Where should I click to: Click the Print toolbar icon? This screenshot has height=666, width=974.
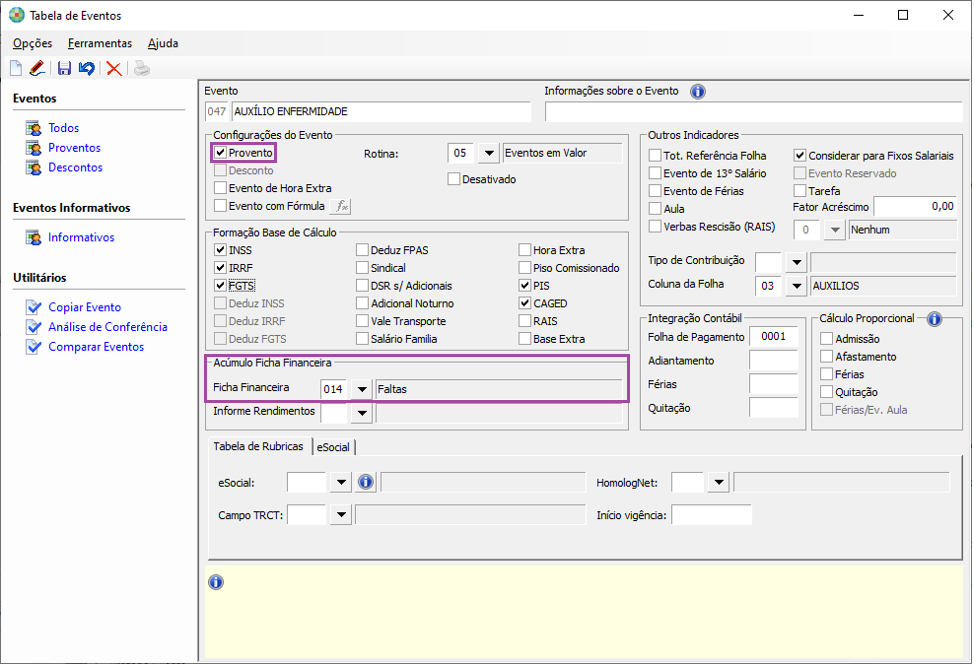(x=142, y=68)
